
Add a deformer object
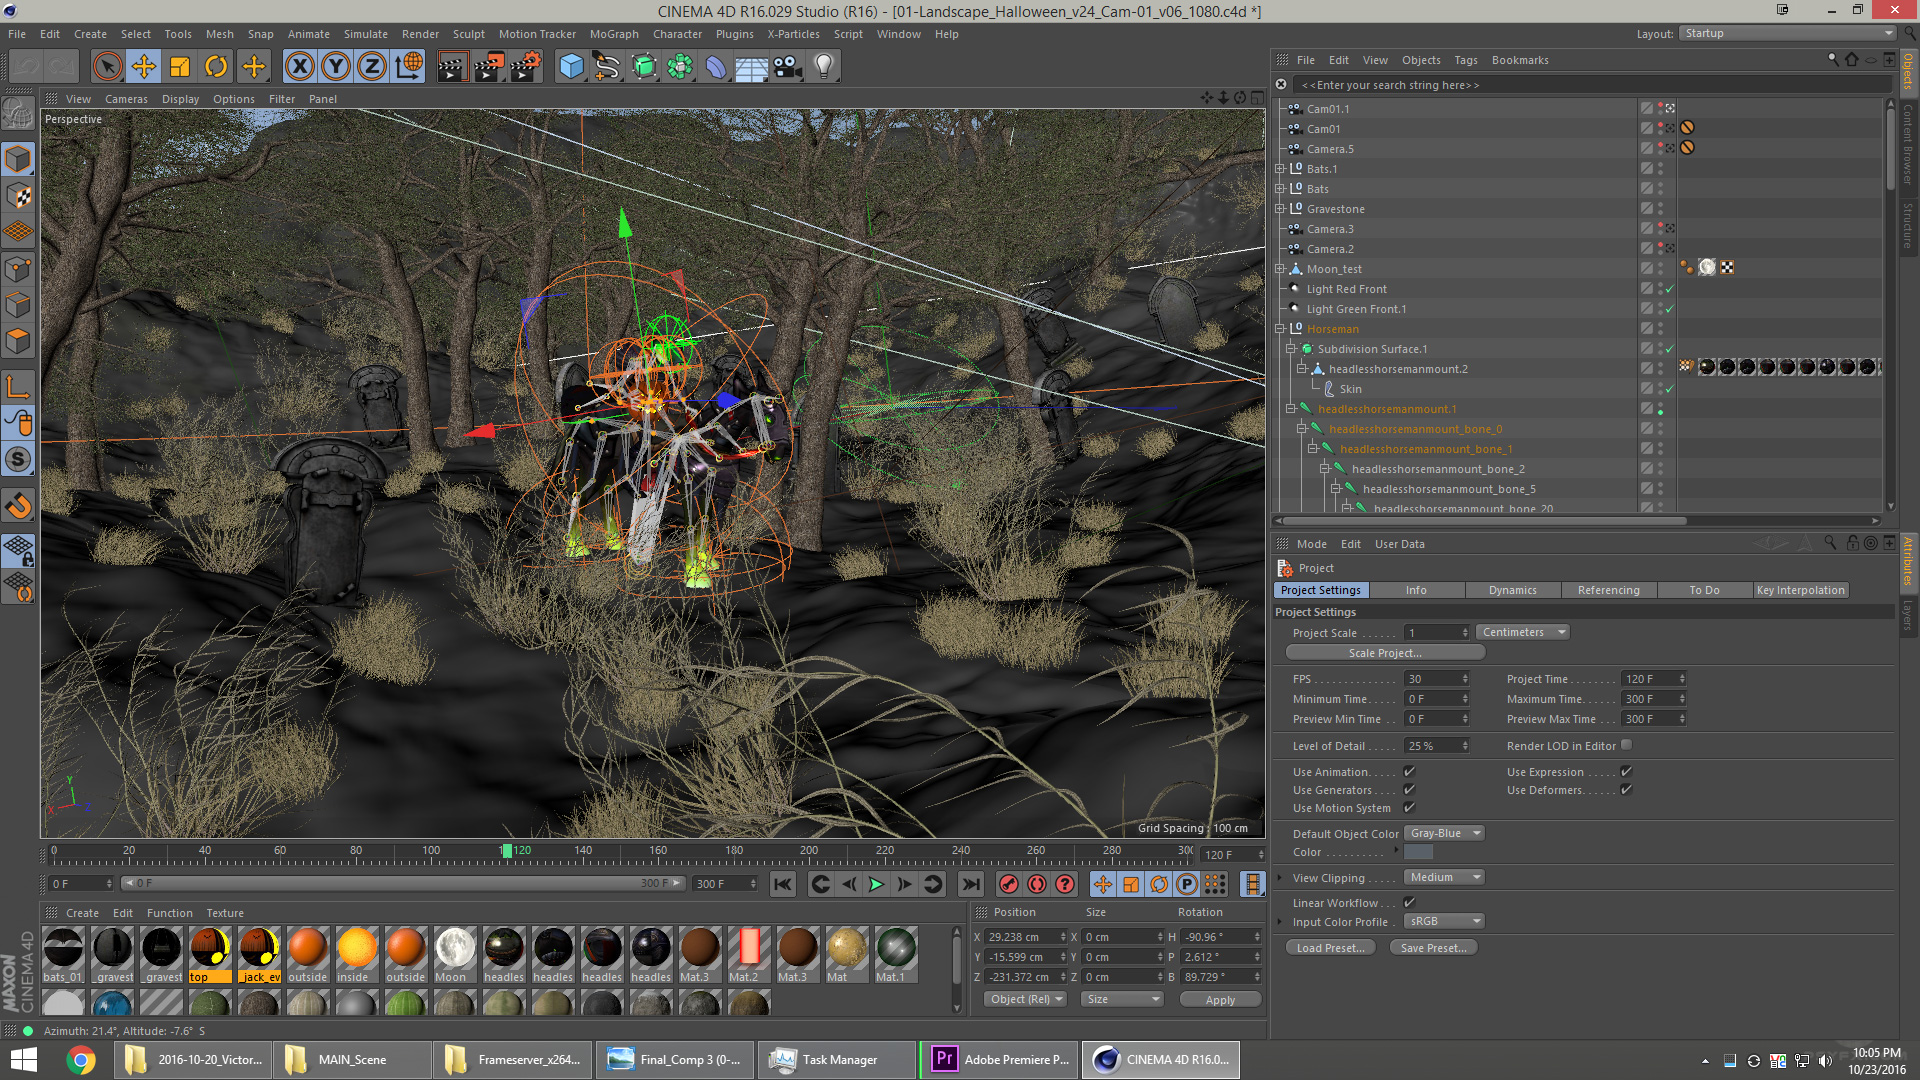click(x=716, y=67)
